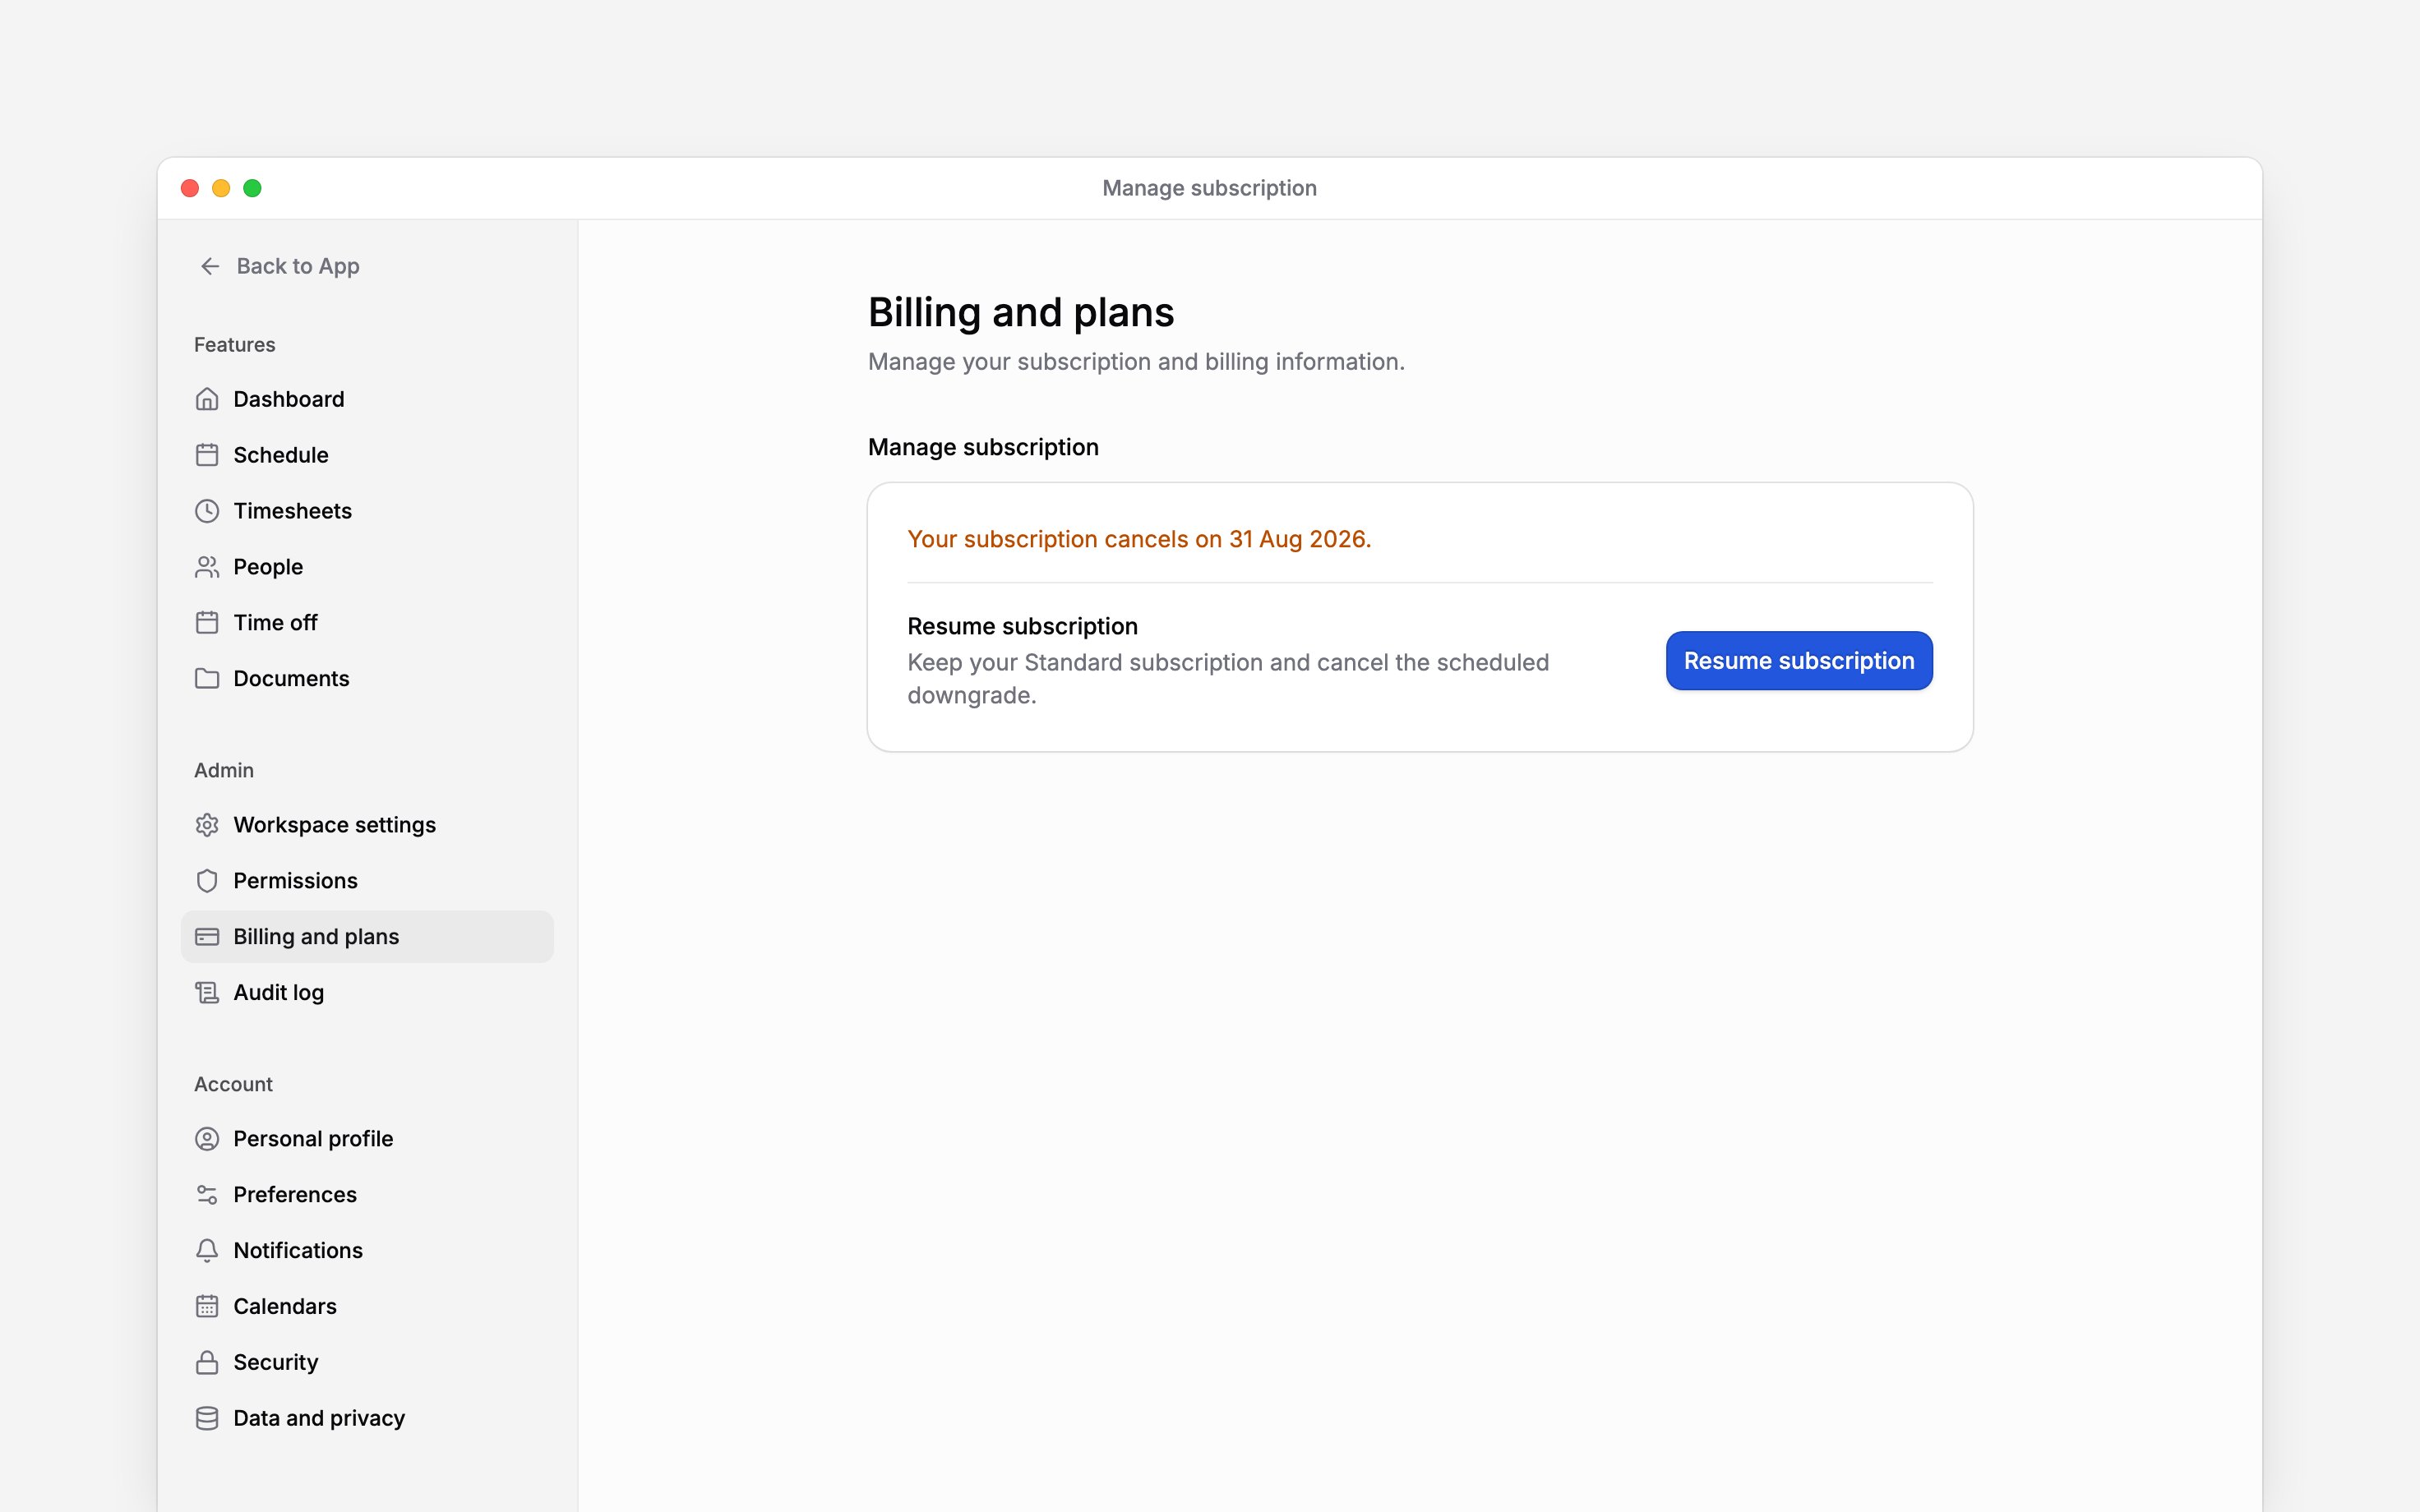Viewport: 2420px width, 1512px height.
Task: Click the green window zoom button
Action: [253, 188]
